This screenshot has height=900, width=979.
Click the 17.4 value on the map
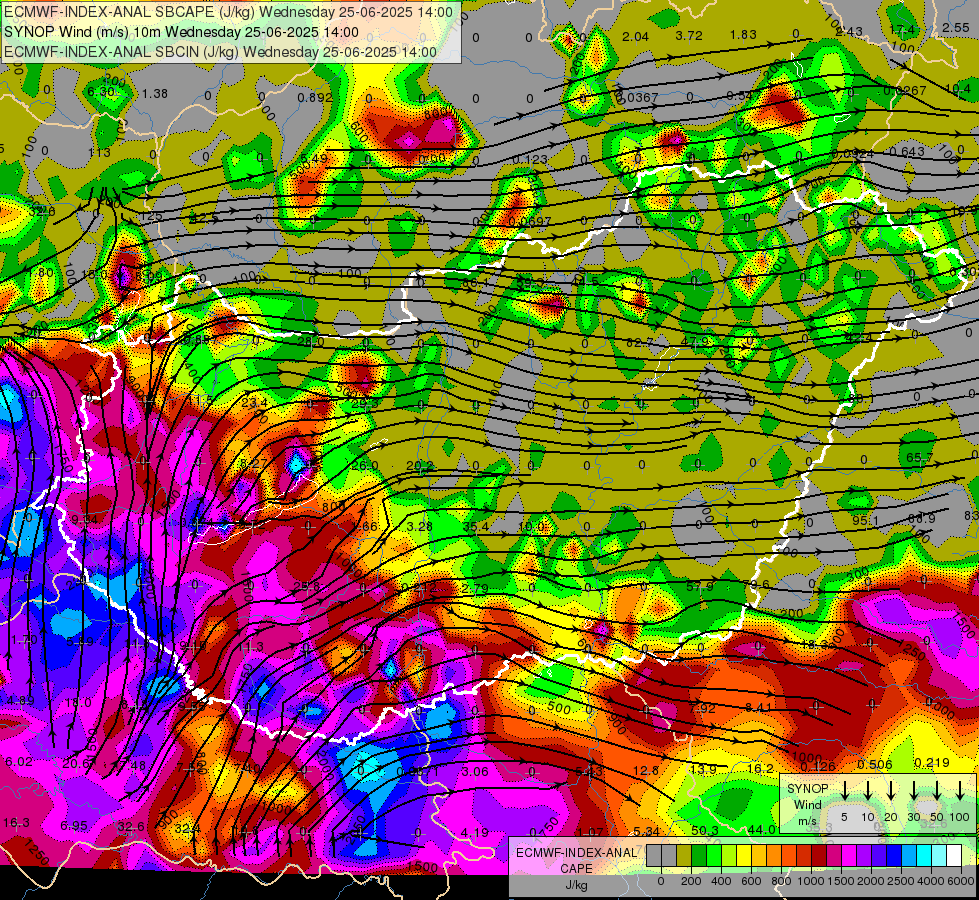click(x=902, y=29)
